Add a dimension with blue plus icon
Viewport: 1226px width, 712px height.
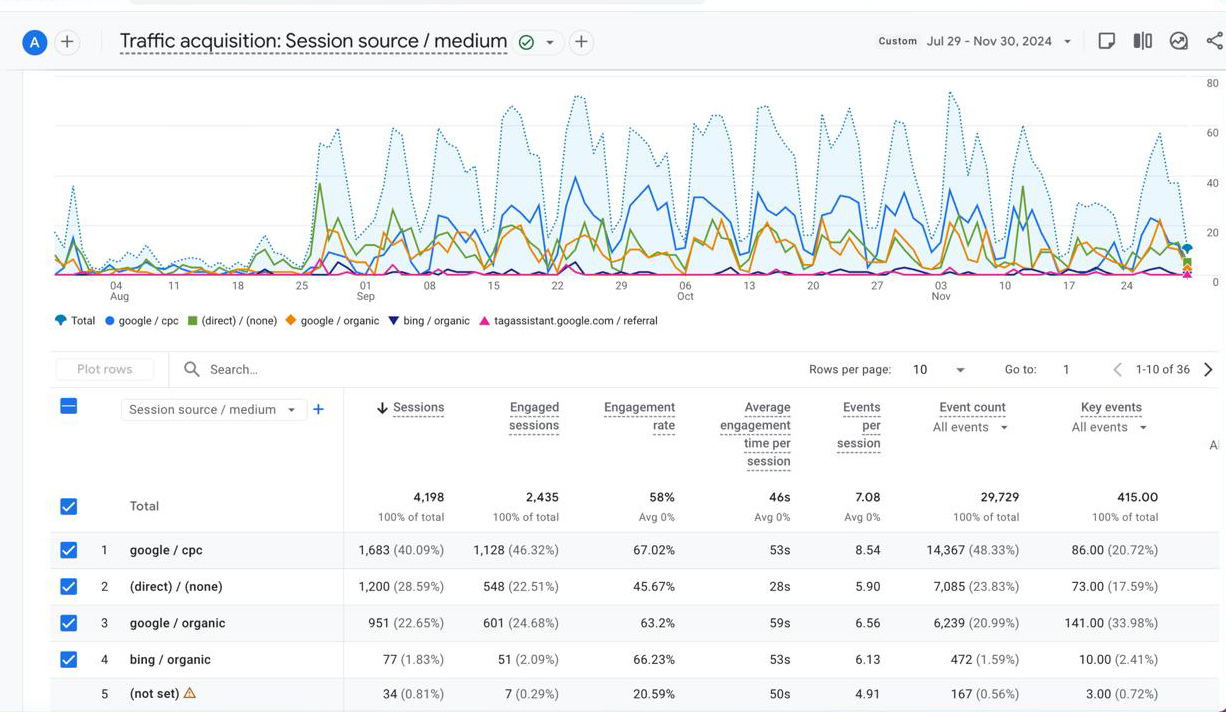tap(318, 409)
